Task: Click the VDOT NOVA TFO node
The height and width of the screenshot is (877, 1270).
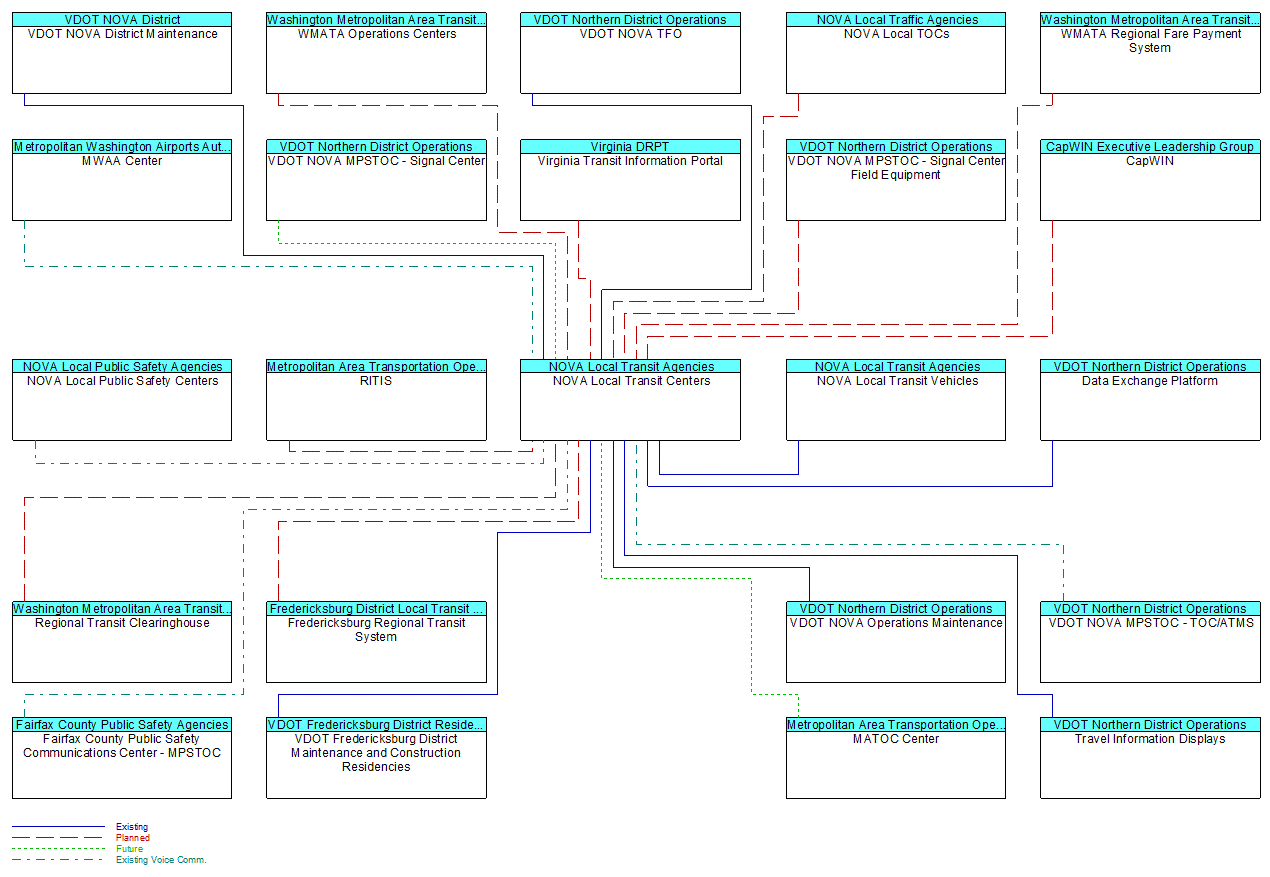Action: (630, 53)
